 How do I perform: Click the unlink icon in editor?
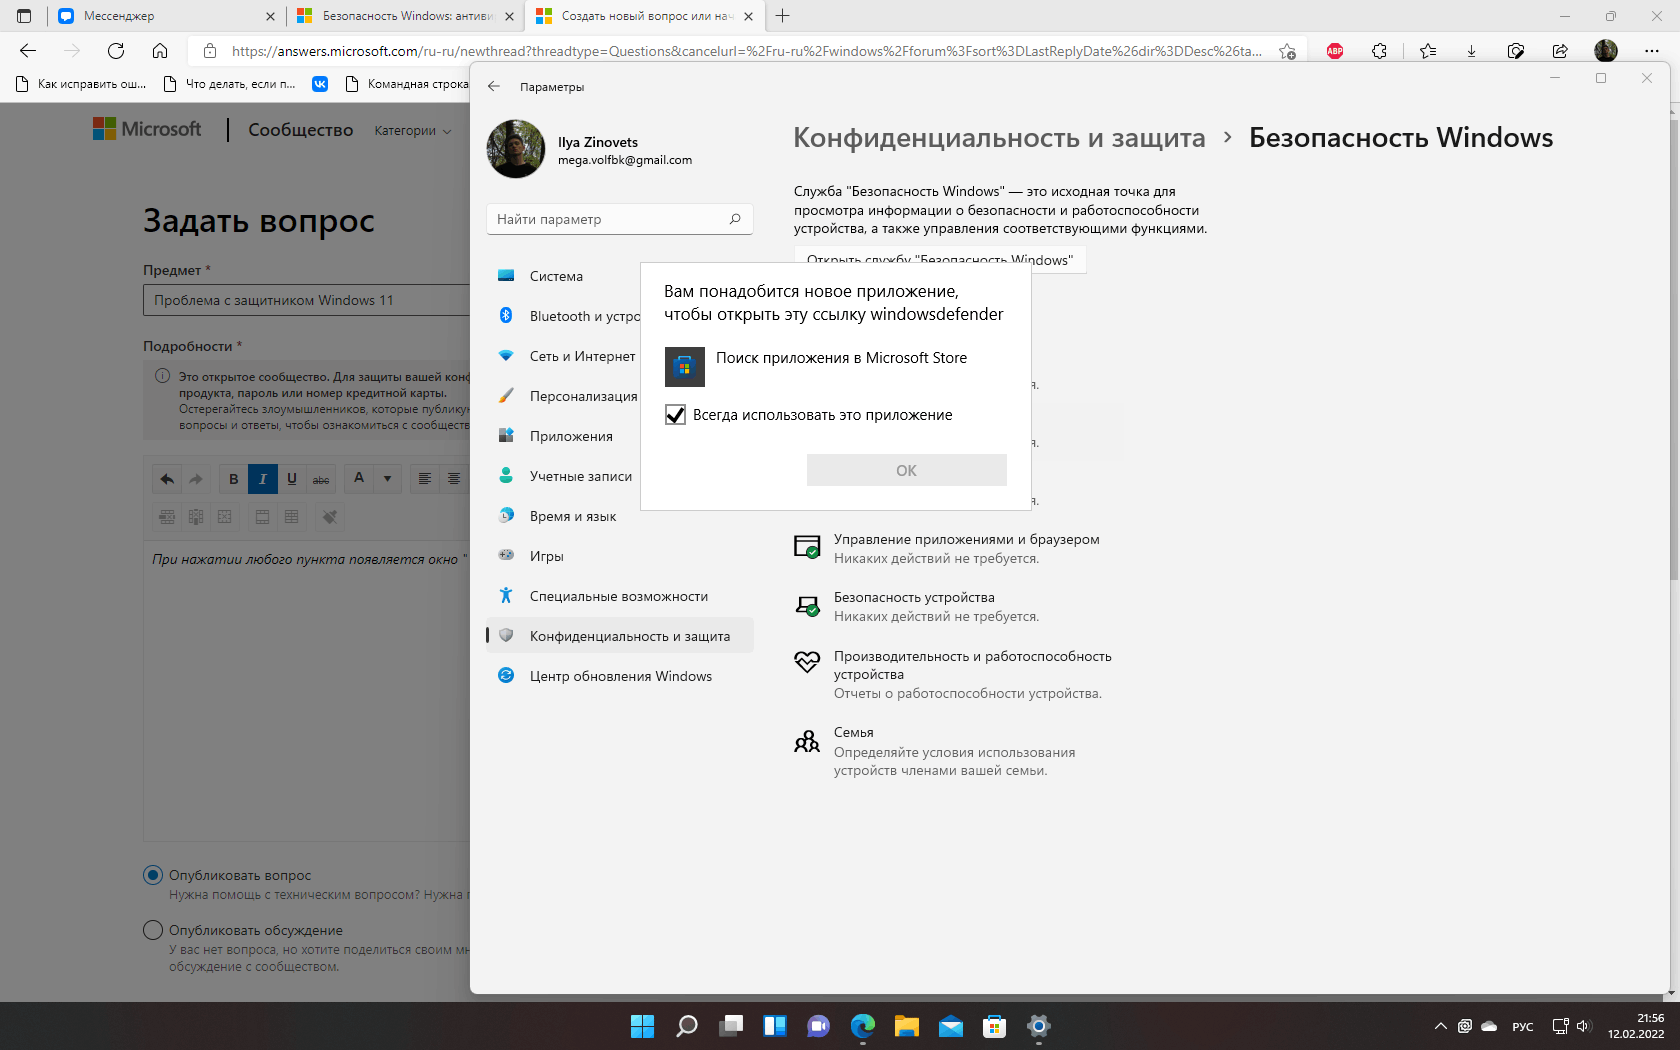click(330, 517)
